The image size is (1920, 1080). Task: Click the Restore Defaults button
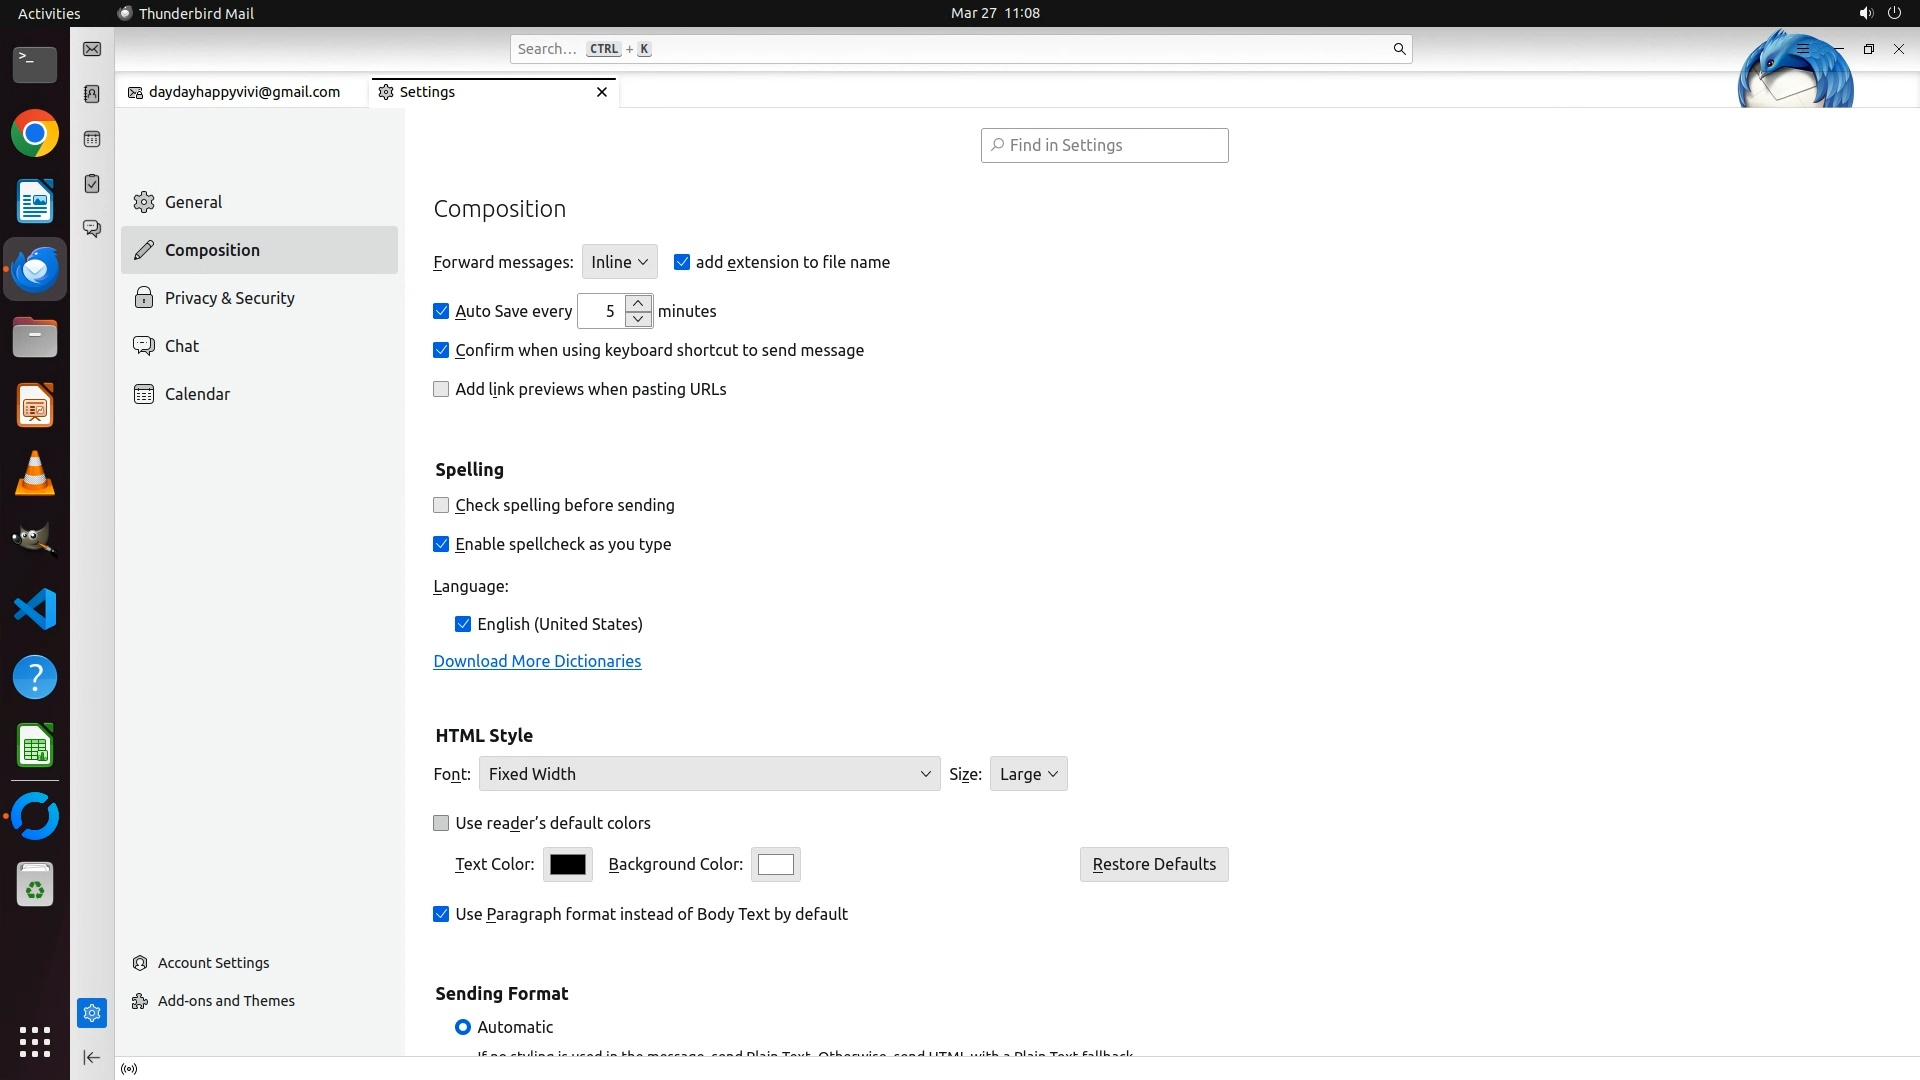tap(1153, 865)
